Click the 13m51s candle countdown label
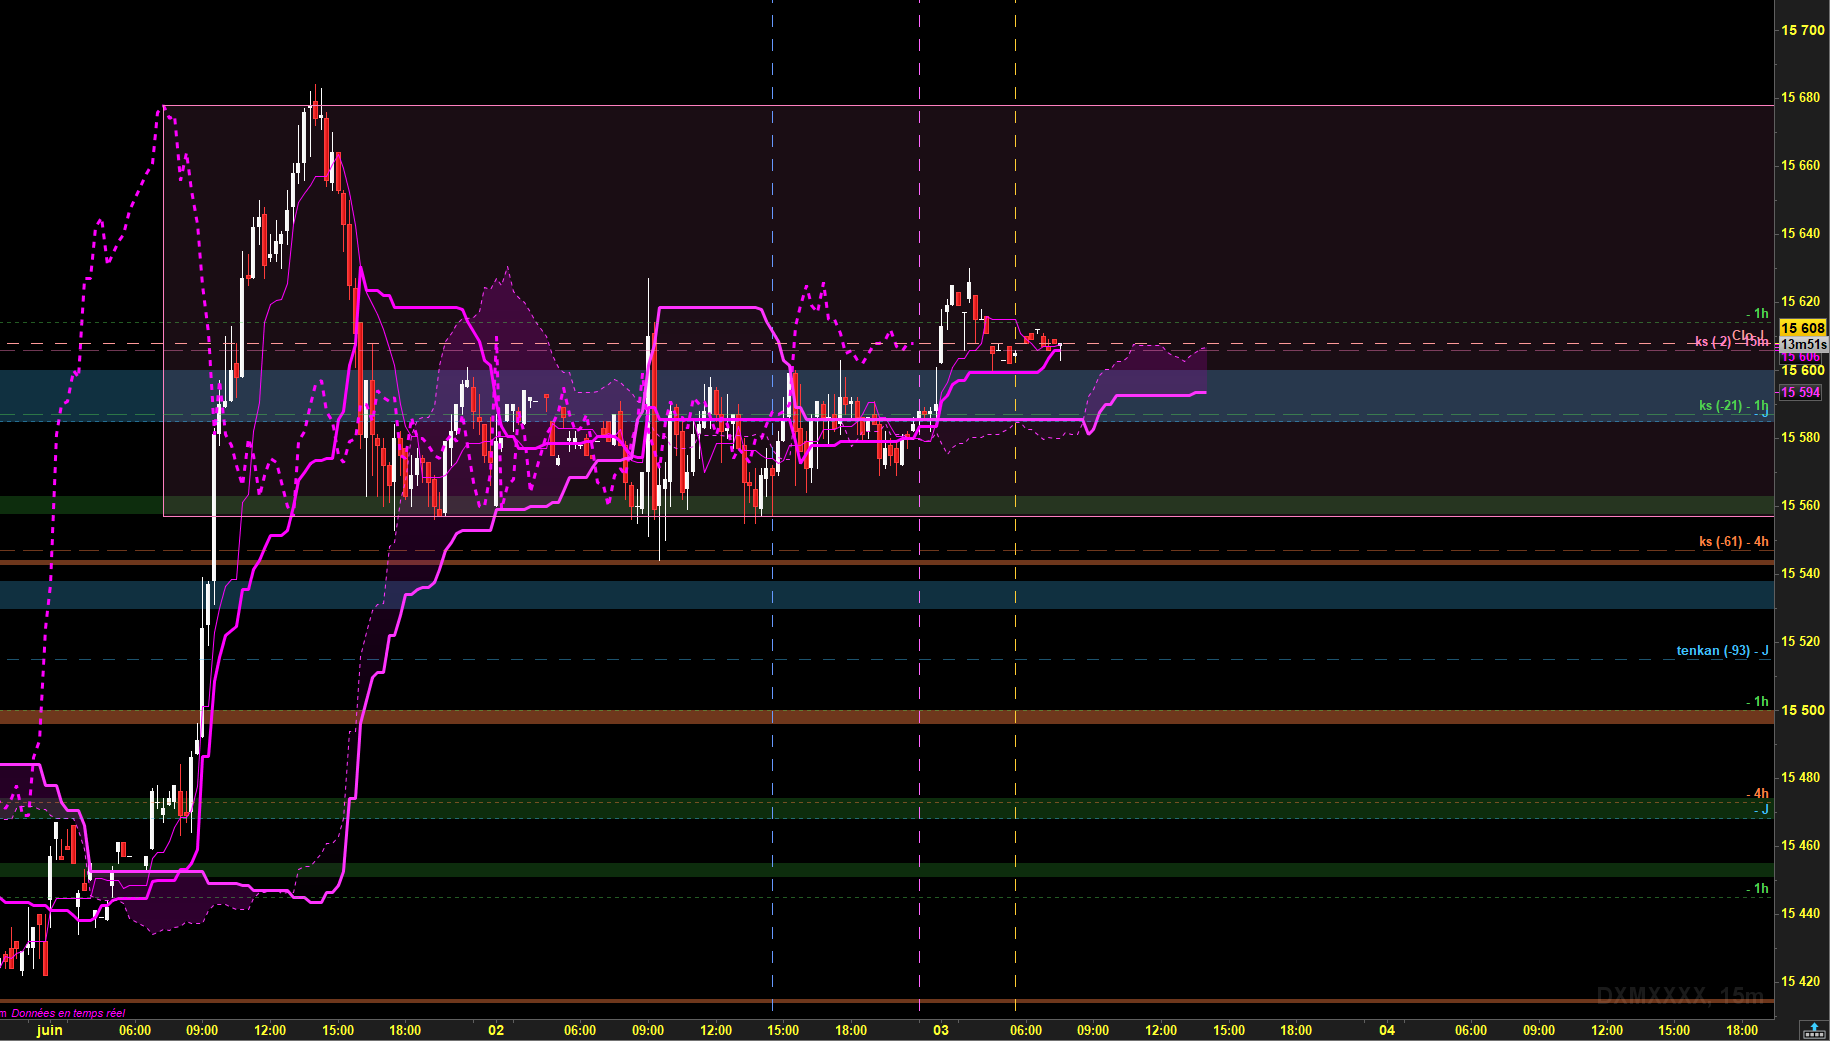The width and height of the screenshot is (1830, 1041). tap(1804, 344)
